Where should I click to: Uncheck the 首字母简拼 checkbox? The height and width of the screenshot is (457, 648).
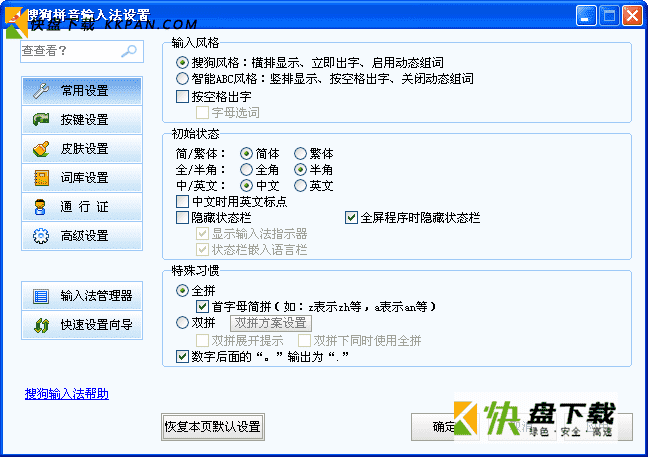202,307
